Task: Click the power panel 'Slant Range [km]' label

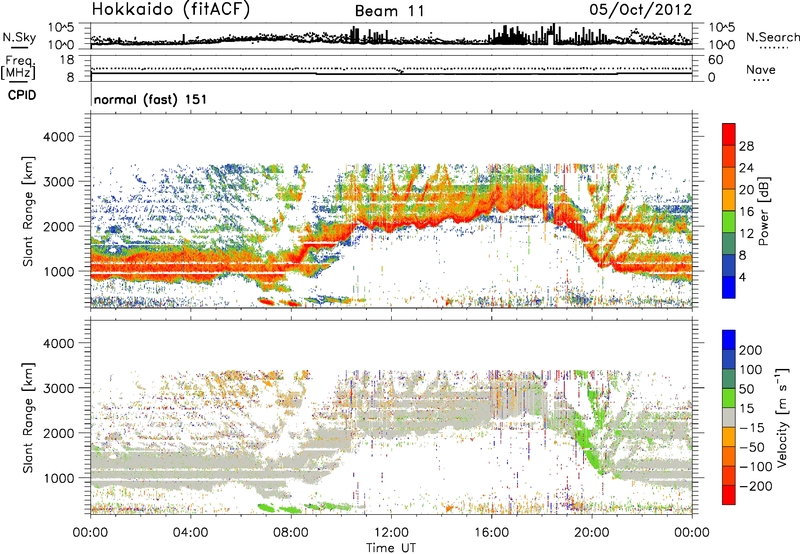Action: tap(28, 211)
